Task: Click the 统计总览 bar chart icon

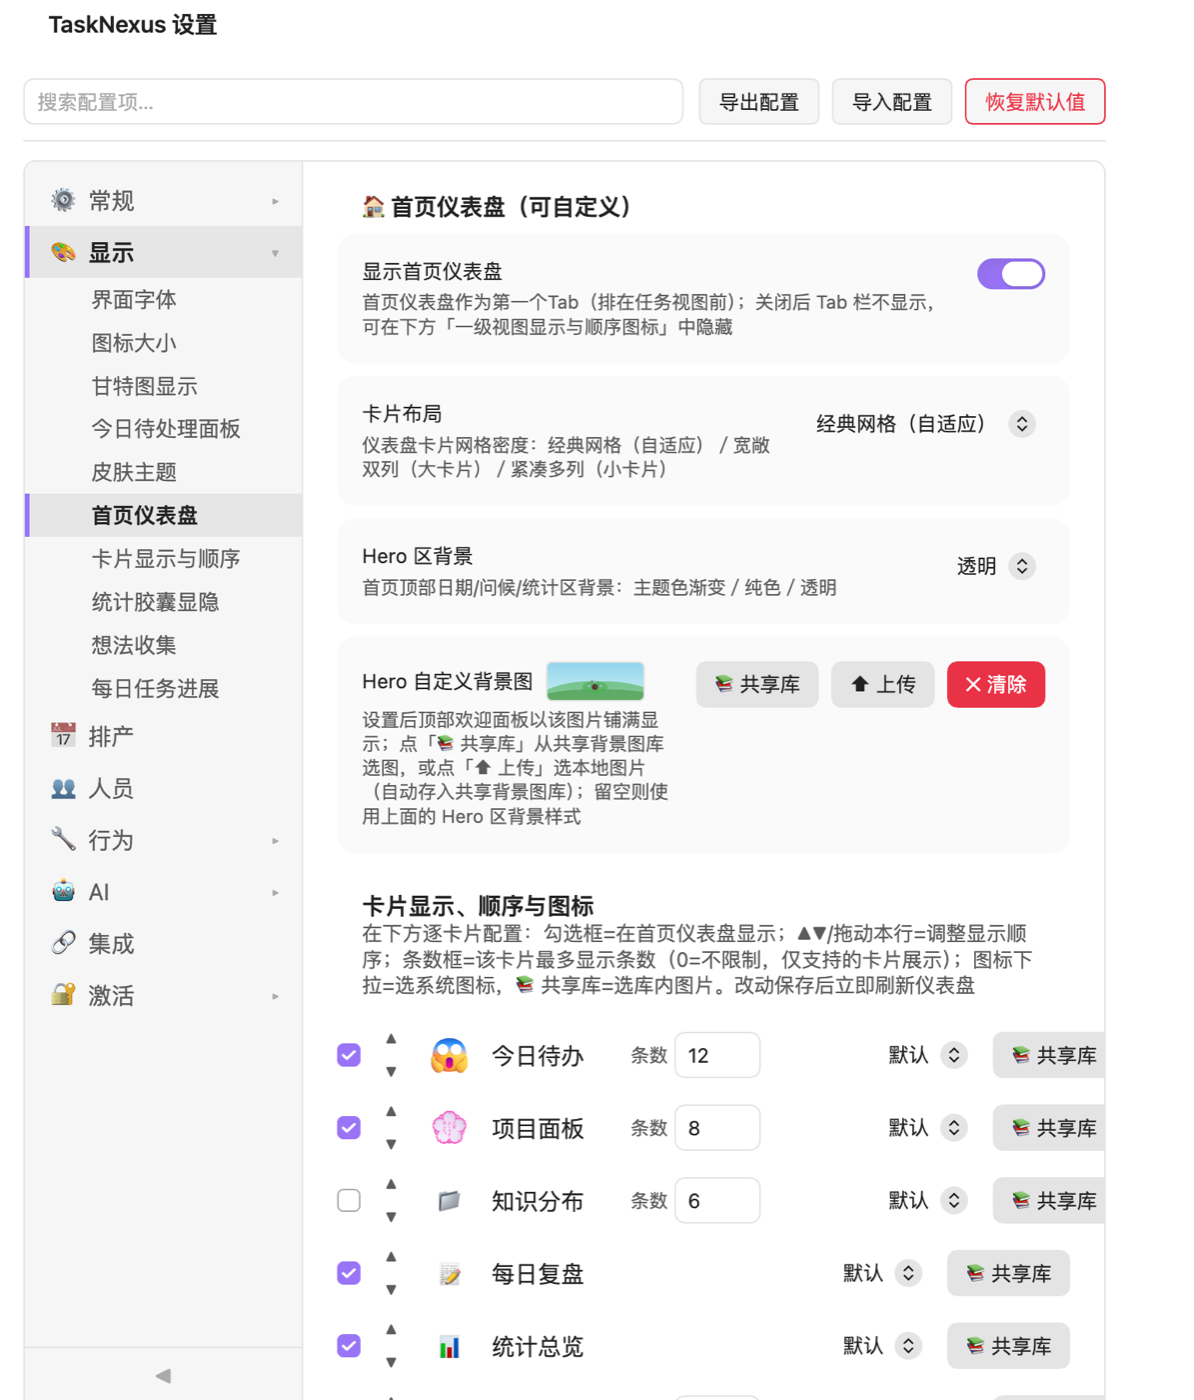Action: pyautogui.click(x=449, y=1346)
